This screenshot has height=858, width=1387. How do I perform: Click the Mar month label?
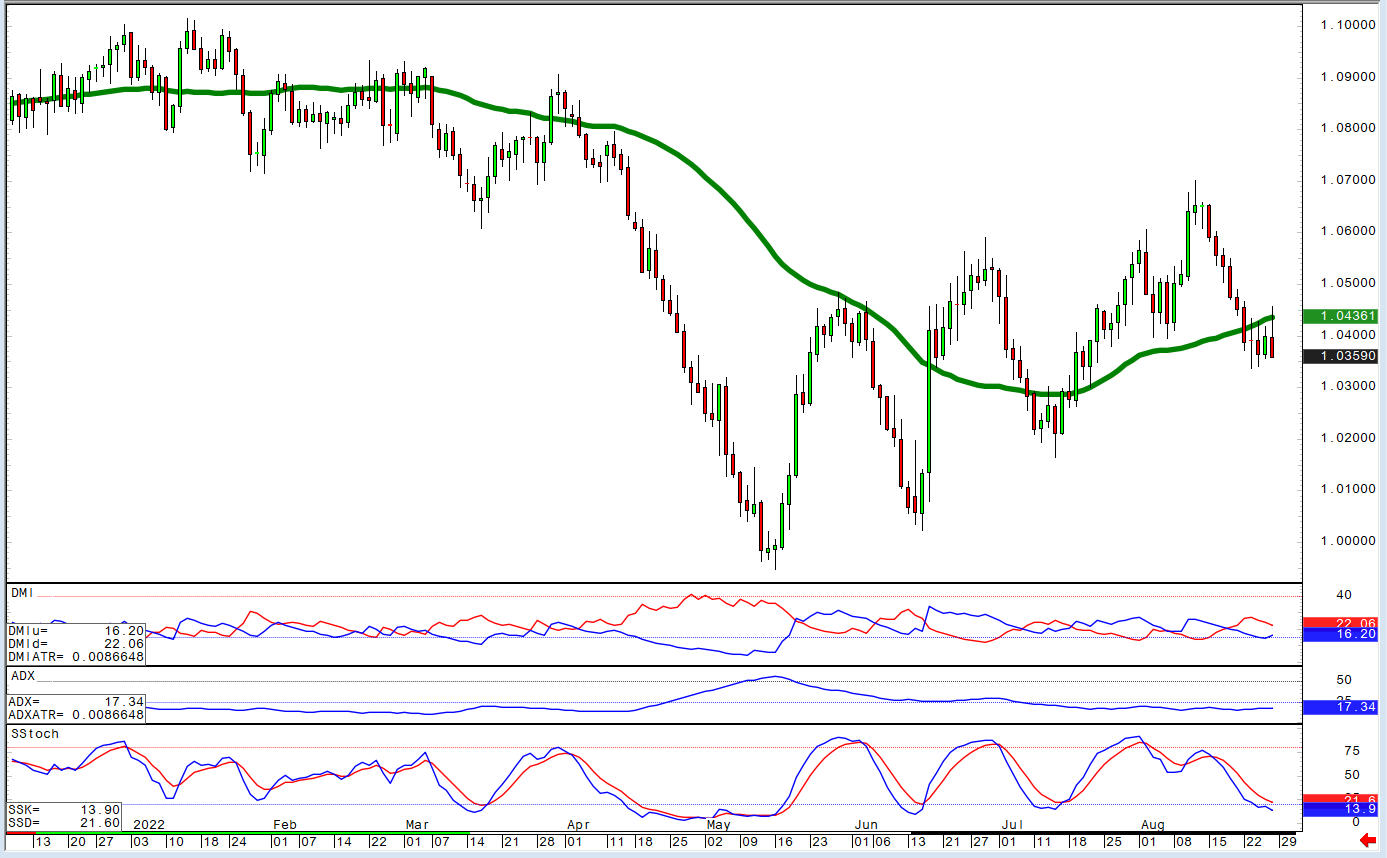[x=417, y=825]
